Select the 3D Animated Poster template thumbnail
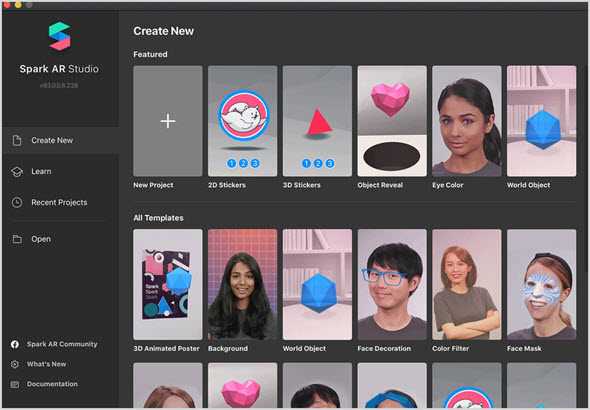590x410 pixels. click(x=168, y=285)
